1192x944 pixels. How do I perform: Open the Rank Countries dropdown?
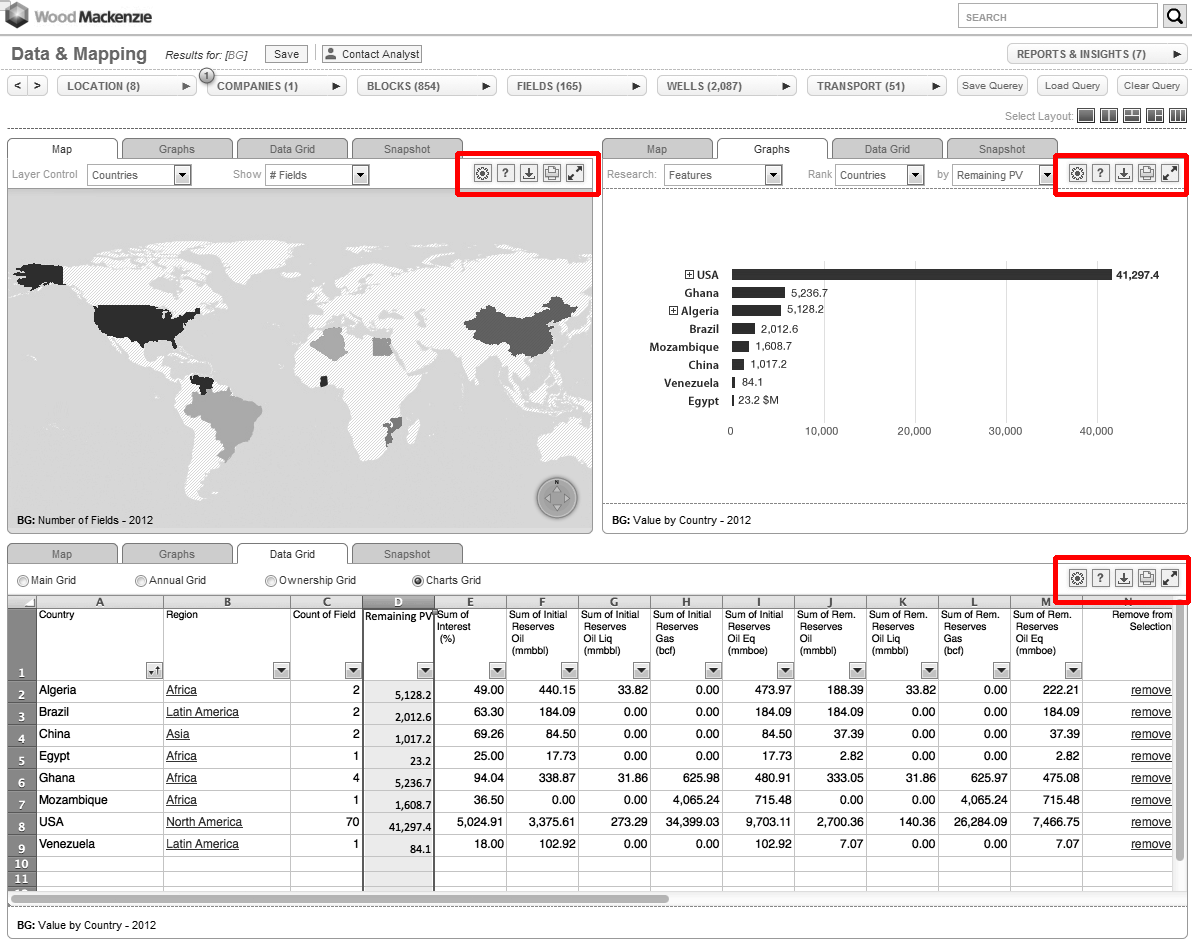[880, 175]
